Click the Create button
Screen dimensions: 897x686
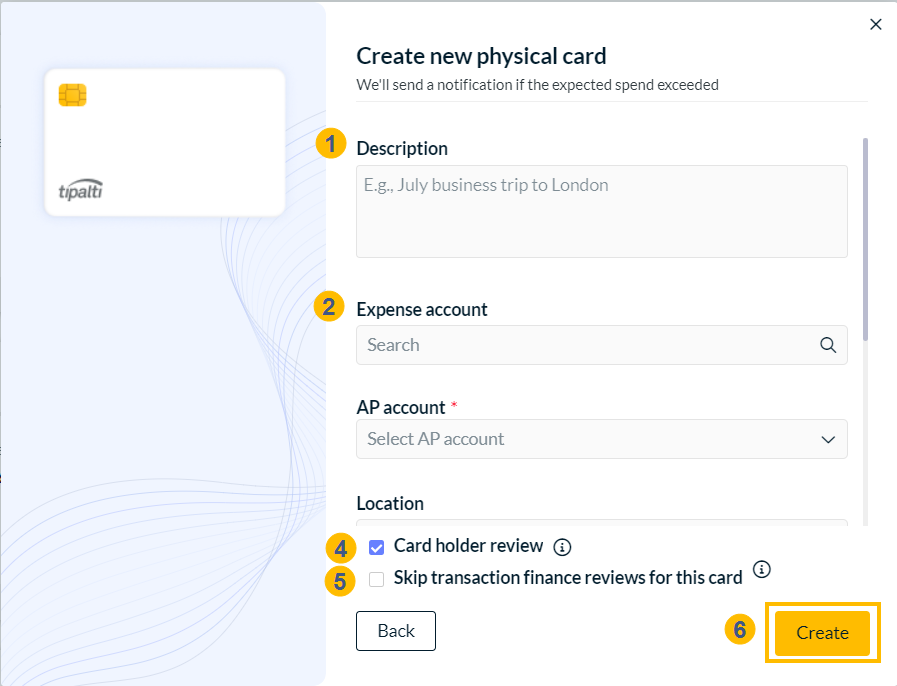tap(822, 633)
